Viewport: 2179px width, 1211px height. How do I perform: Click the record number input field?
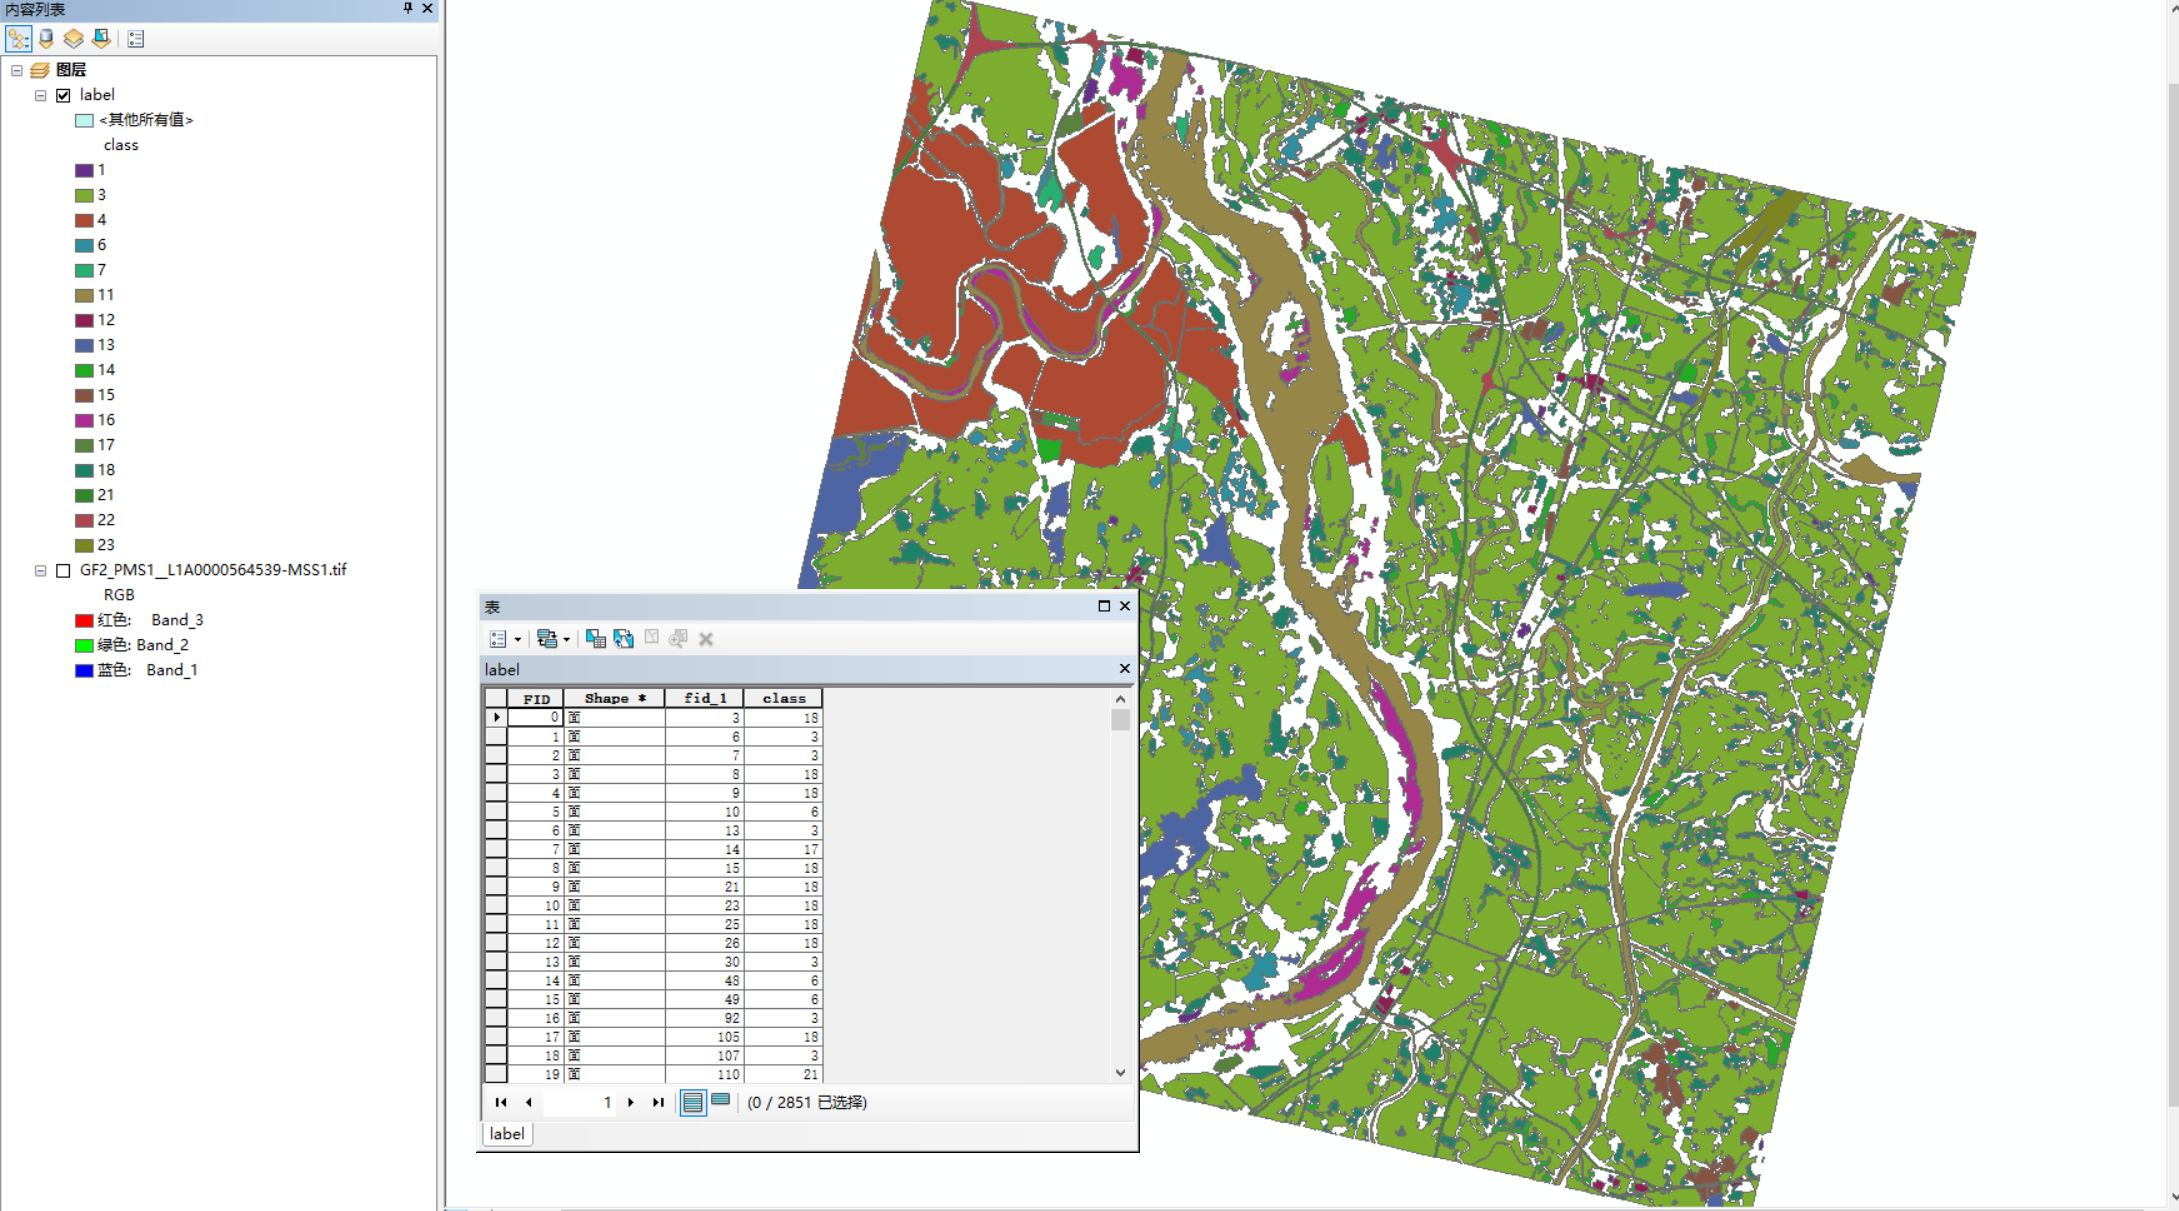pyautogui.click(x=580, y=1102)
